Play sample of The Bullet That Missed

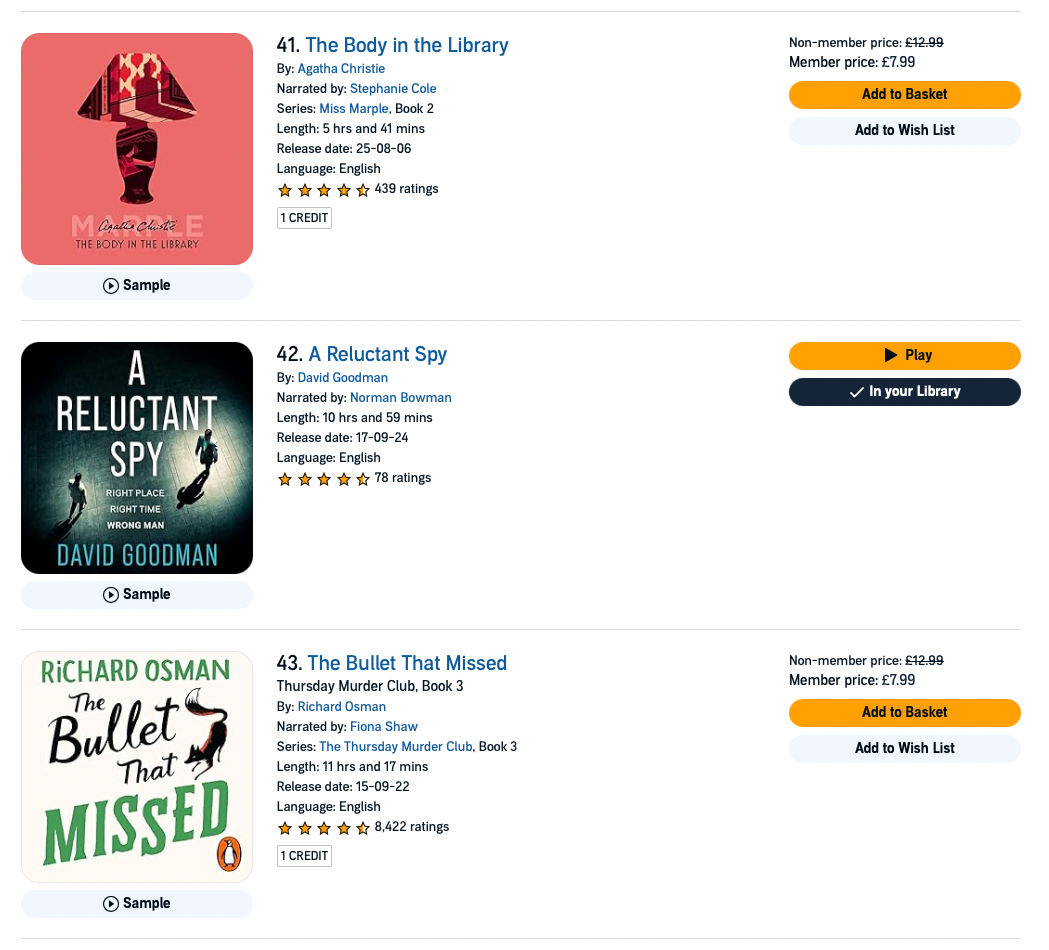coord(136,904)
